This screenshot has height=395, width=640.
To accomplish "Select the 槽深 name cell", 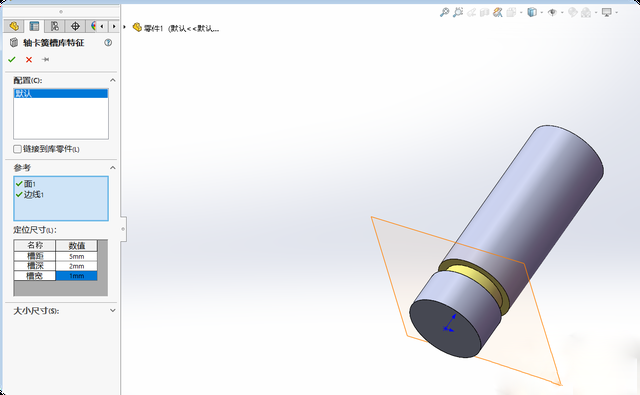I will click(x=35, y=266).
